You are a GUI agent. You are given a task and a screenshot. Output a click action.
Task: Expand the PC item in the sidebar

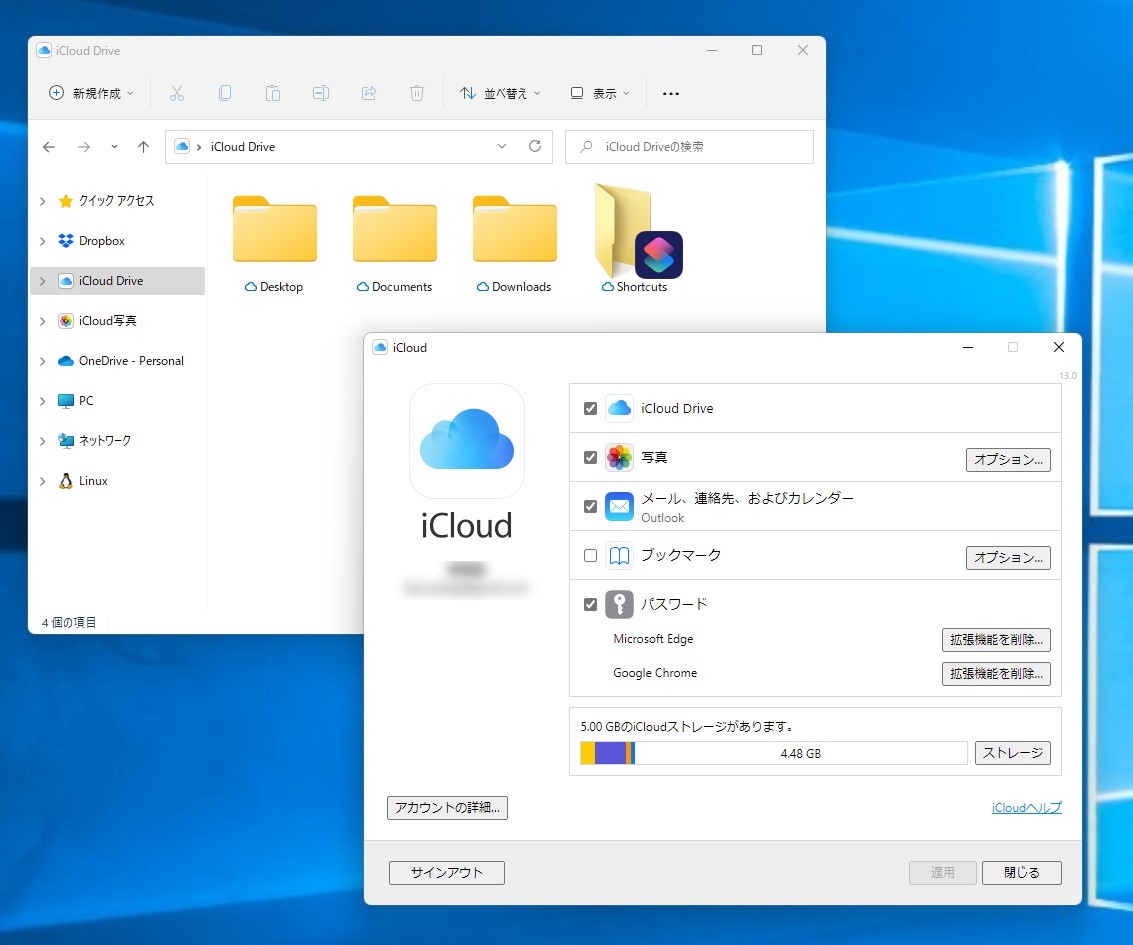43,401
